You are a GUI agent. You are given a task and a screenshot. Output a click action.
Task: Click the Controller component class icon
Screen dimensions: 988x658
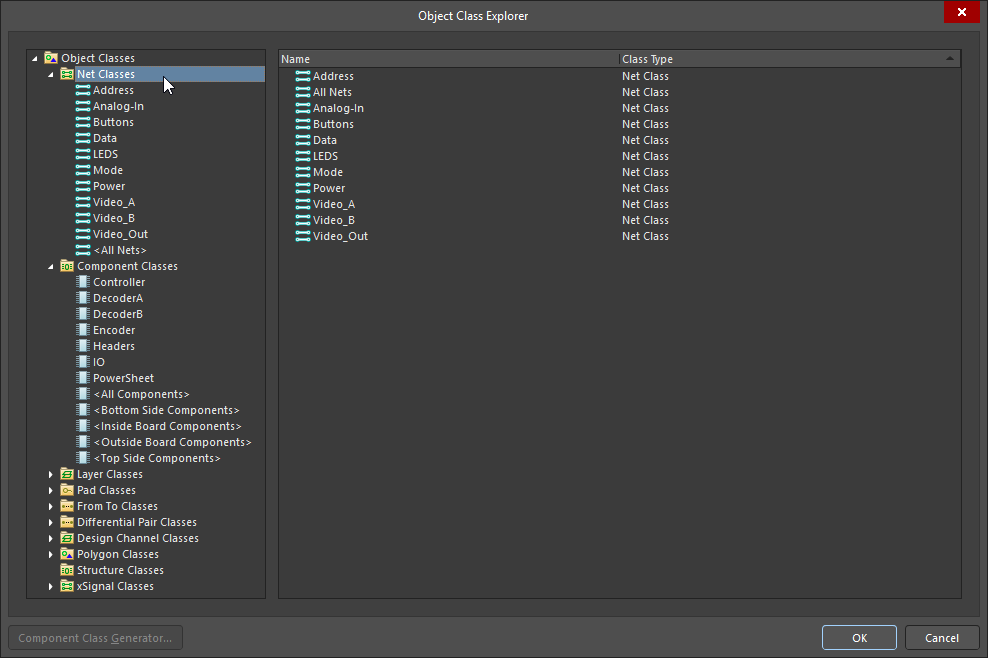point(83,282)
